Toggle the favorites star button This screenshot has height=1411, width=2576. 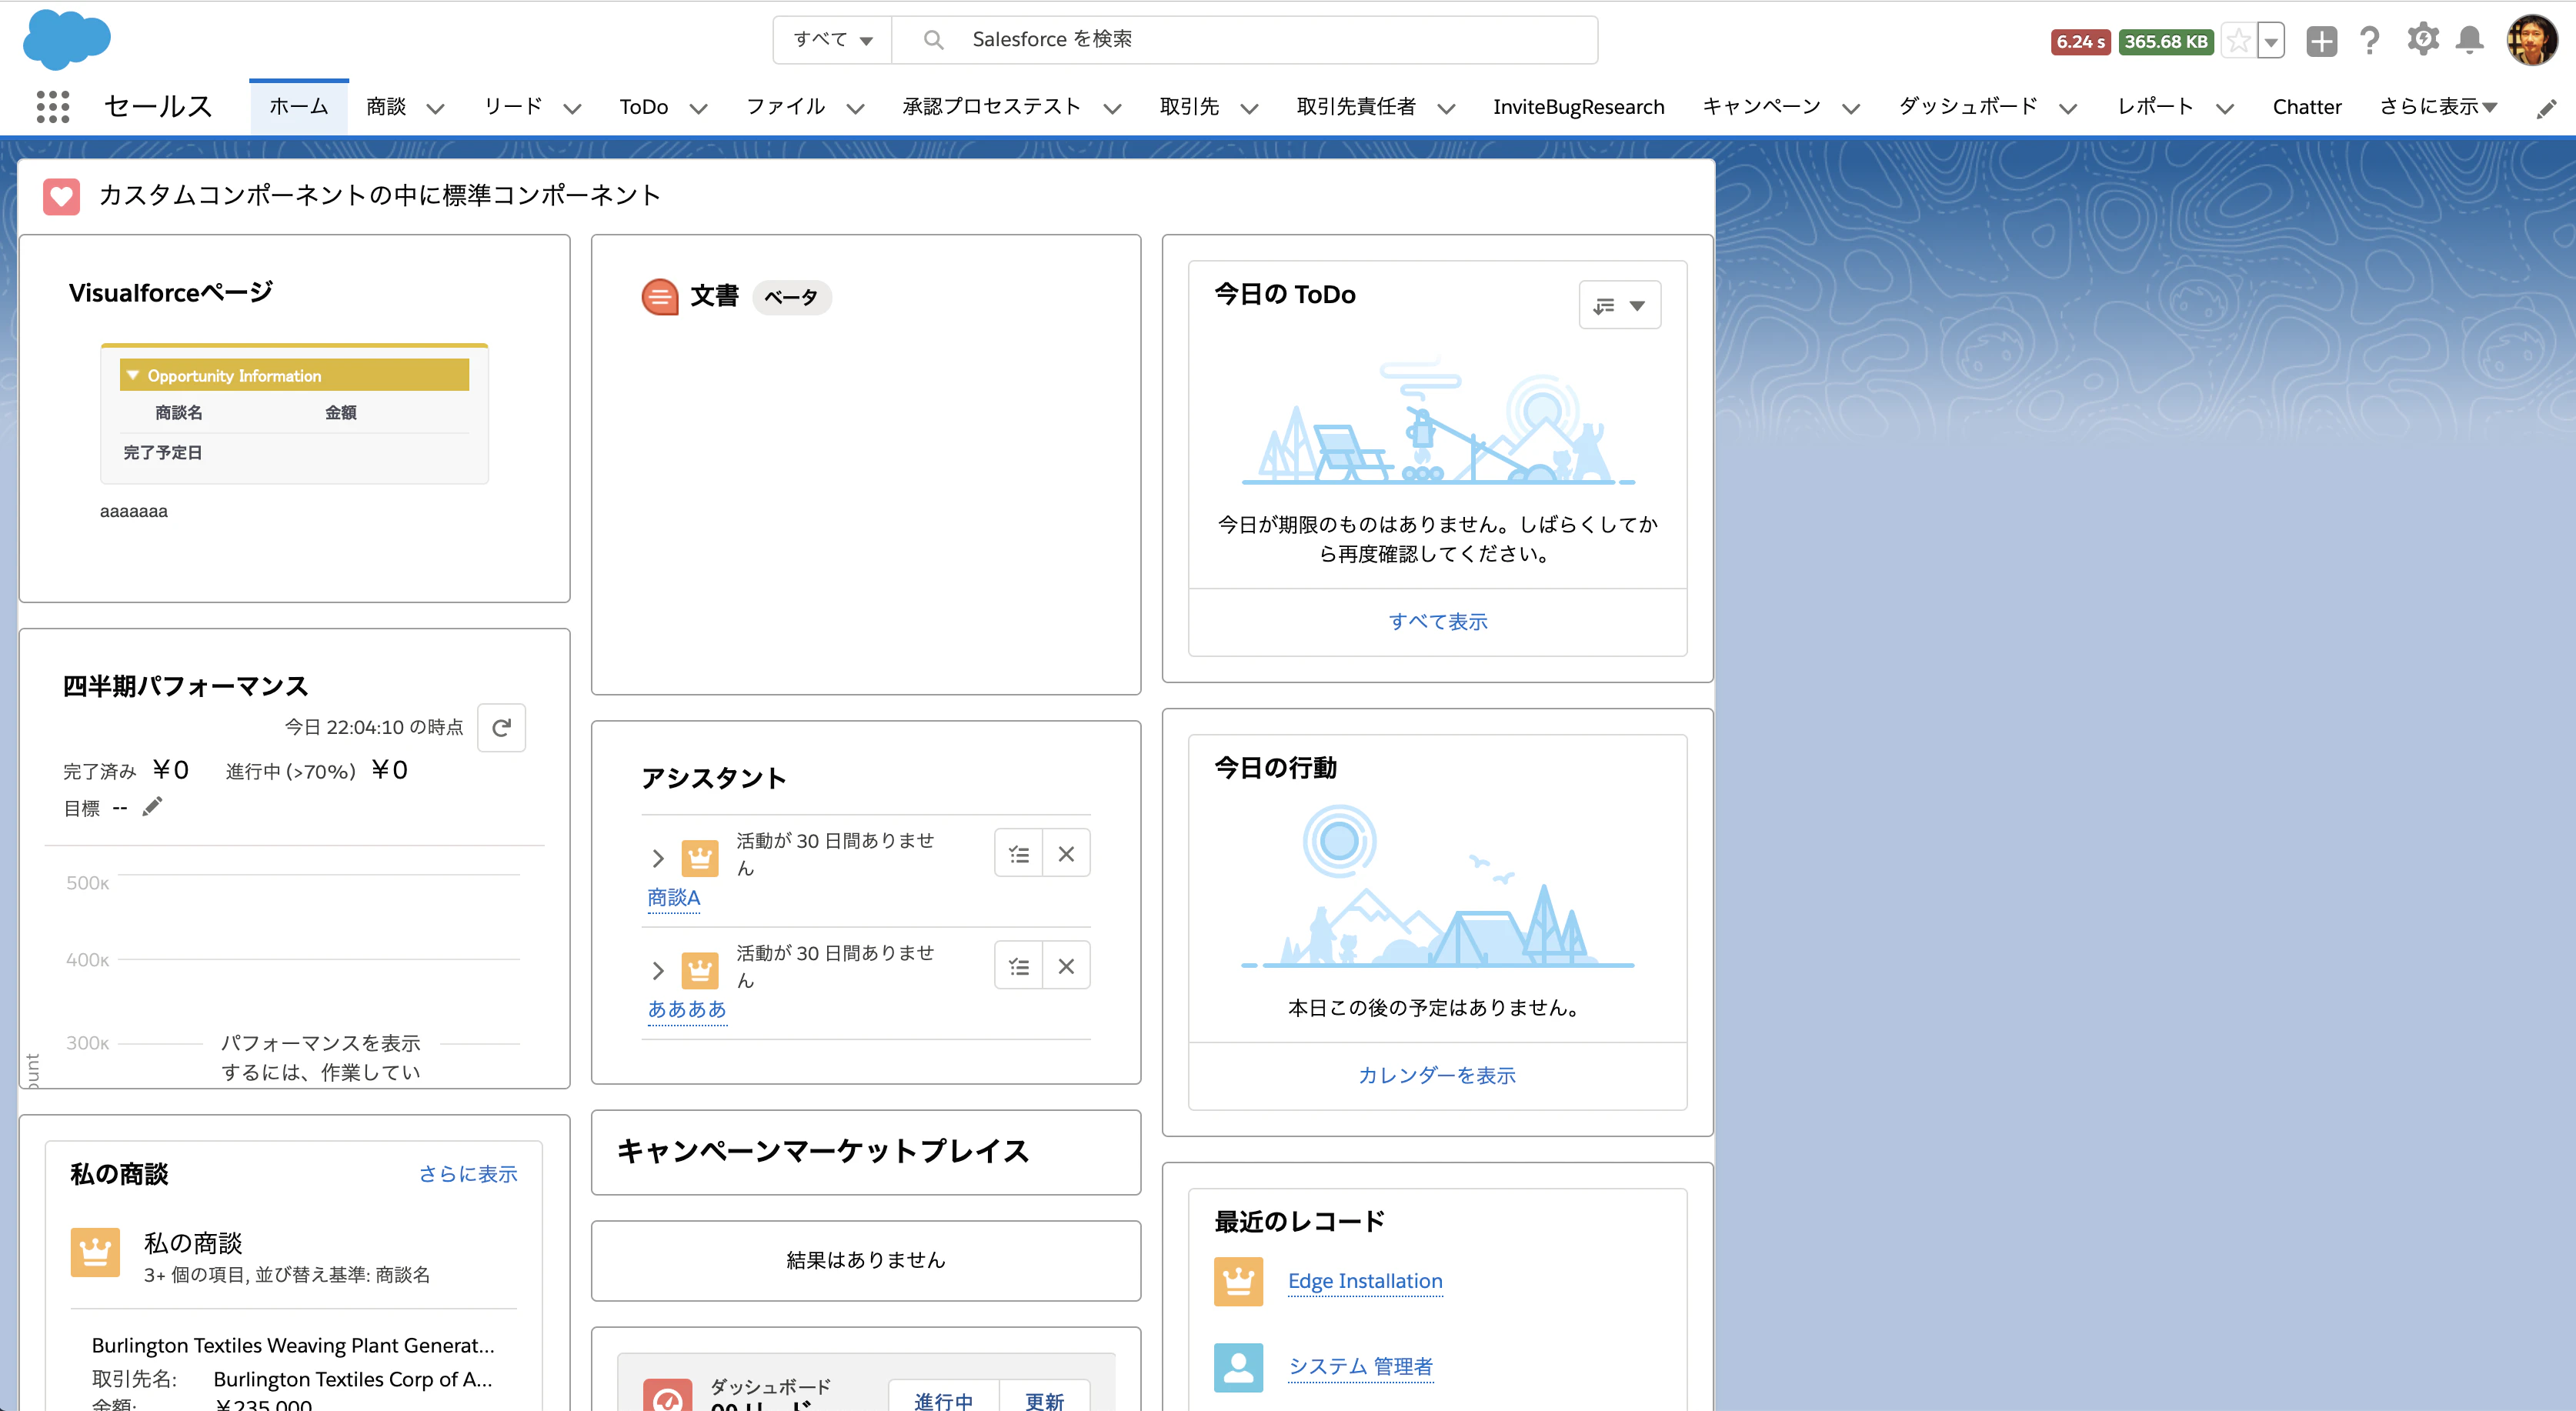click(x=2239, y=41)
